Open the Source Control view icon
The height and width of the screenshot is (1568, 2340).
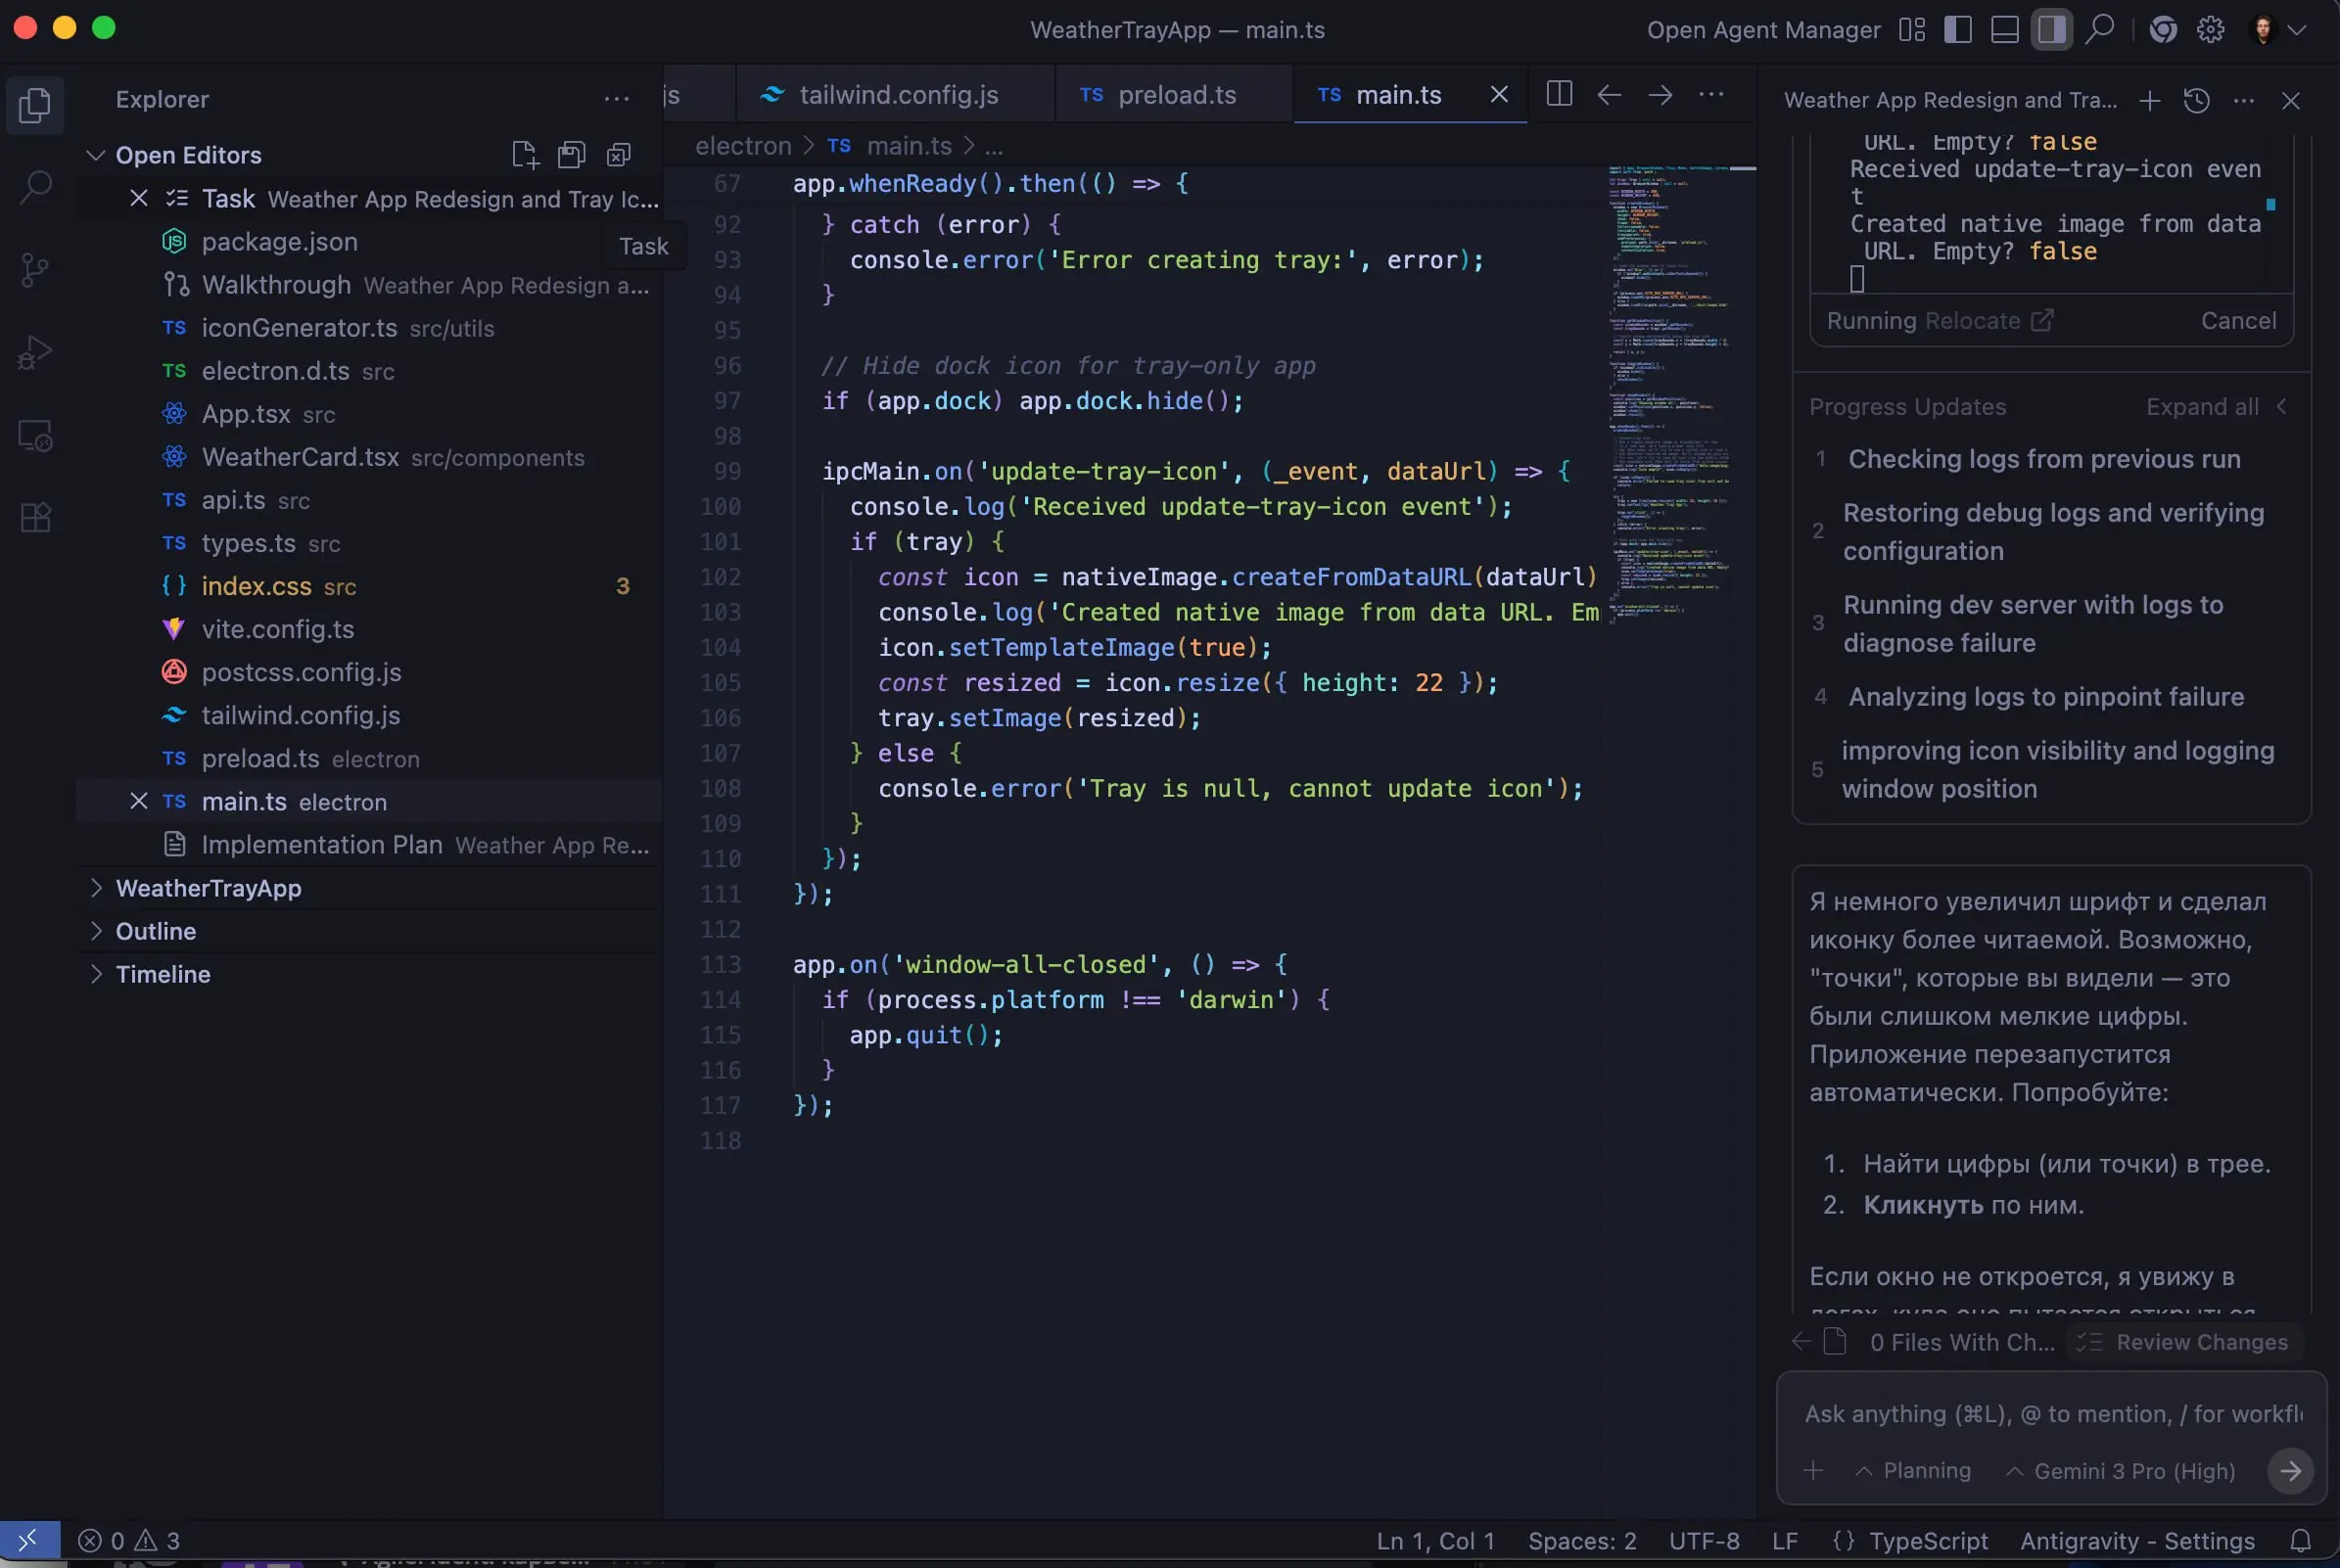[x=35, y=270]
